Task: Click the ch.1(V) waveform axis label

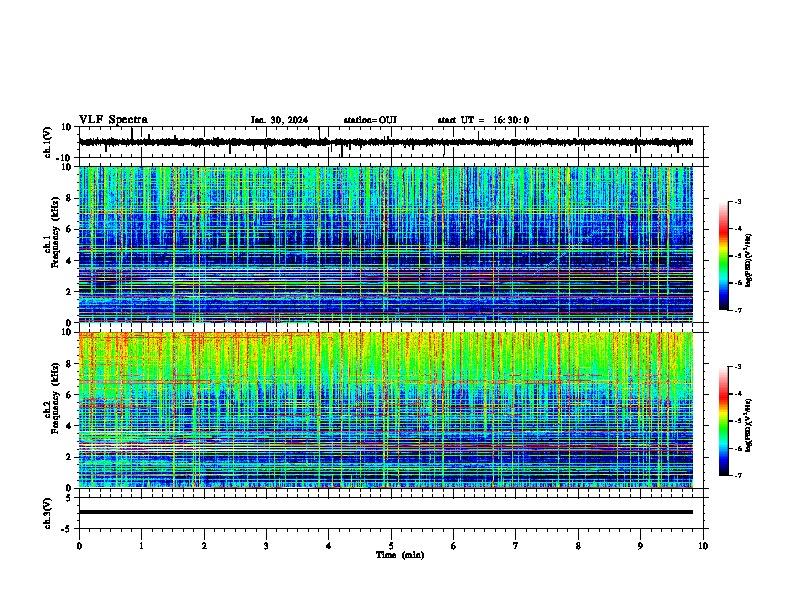Action: click(x=48, y=142)
